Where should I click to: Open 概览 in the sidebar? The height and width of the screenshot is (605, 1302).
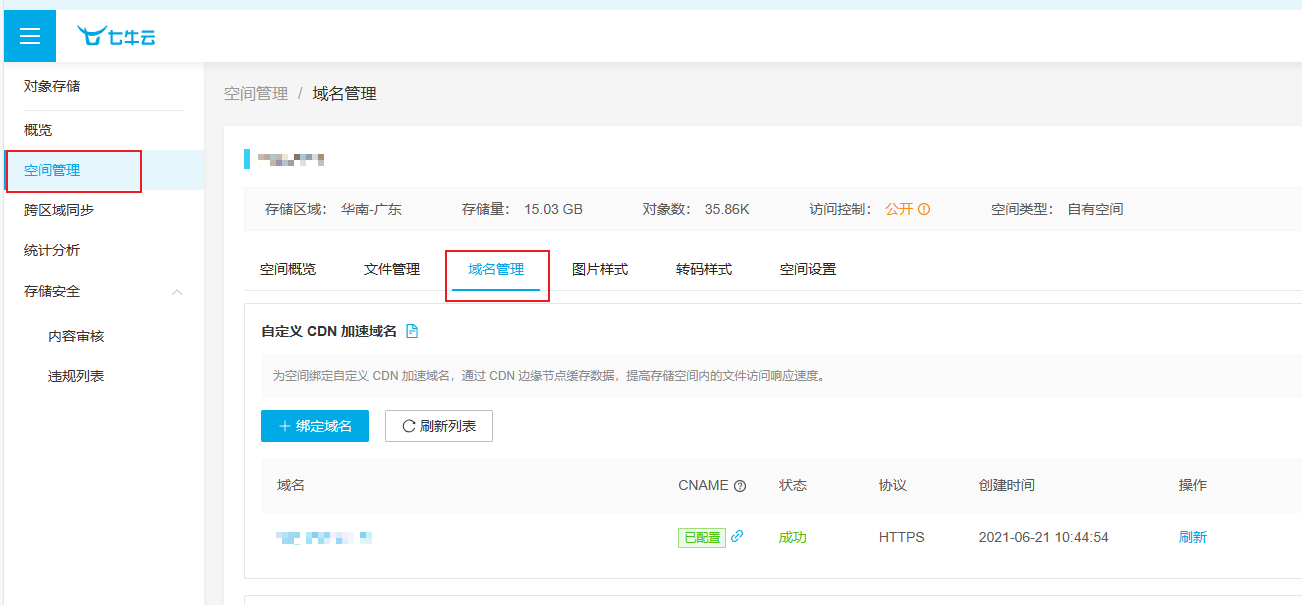pos(38,130)
